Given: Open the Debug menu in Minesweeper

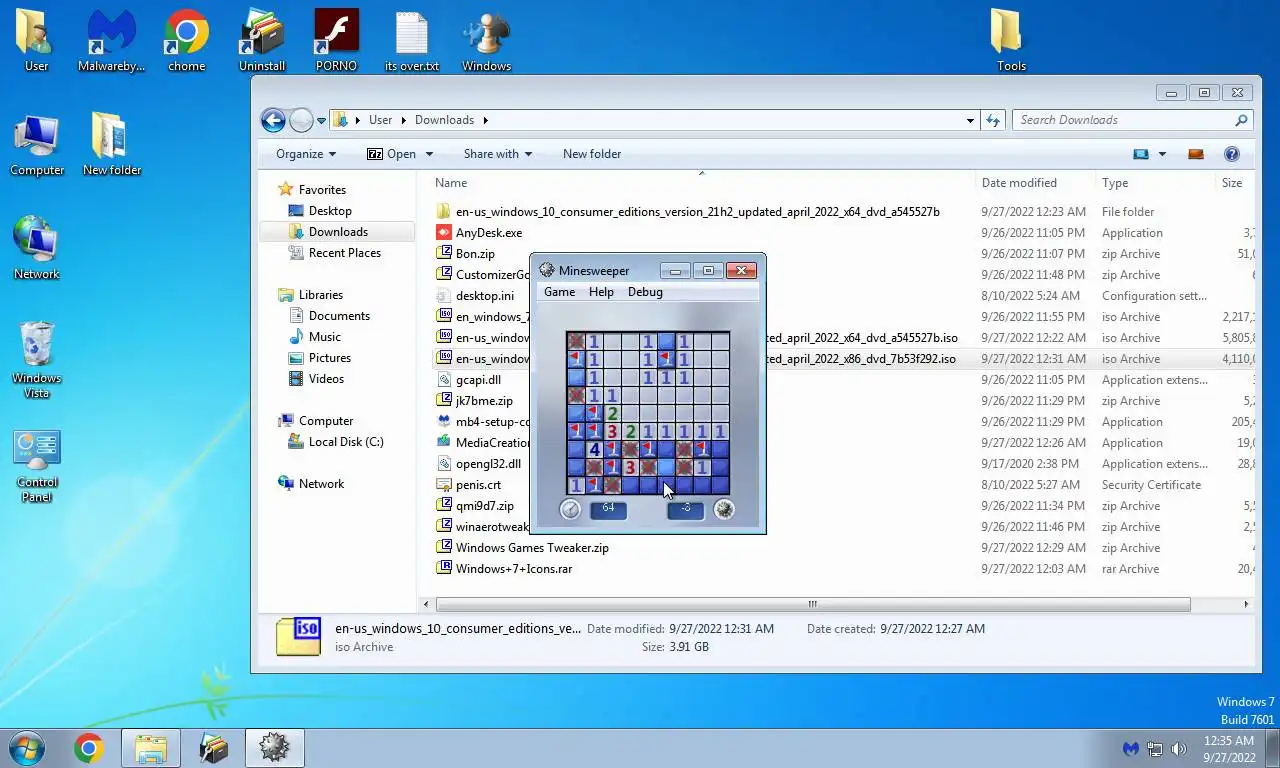Looking at the screenshot, I should tap(645, 292).
